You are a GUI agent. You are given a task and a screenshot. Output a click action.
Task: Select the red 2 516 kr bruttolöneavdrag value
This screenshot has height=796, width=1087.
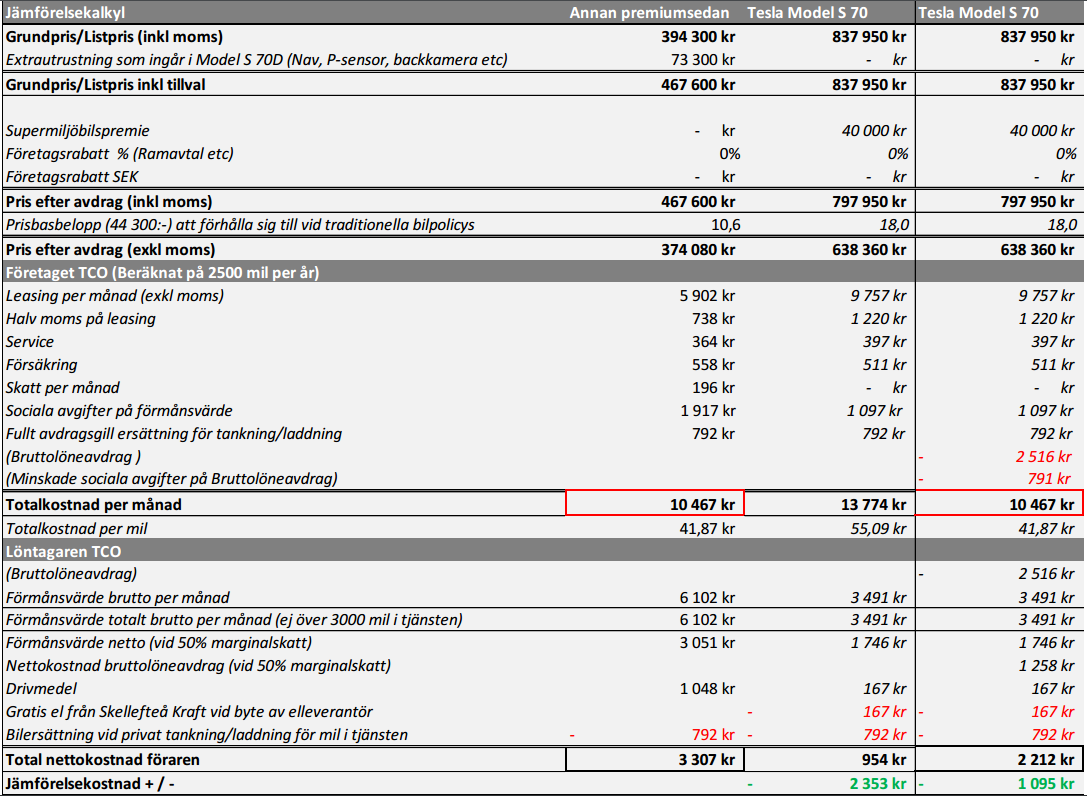point(1043,456)
